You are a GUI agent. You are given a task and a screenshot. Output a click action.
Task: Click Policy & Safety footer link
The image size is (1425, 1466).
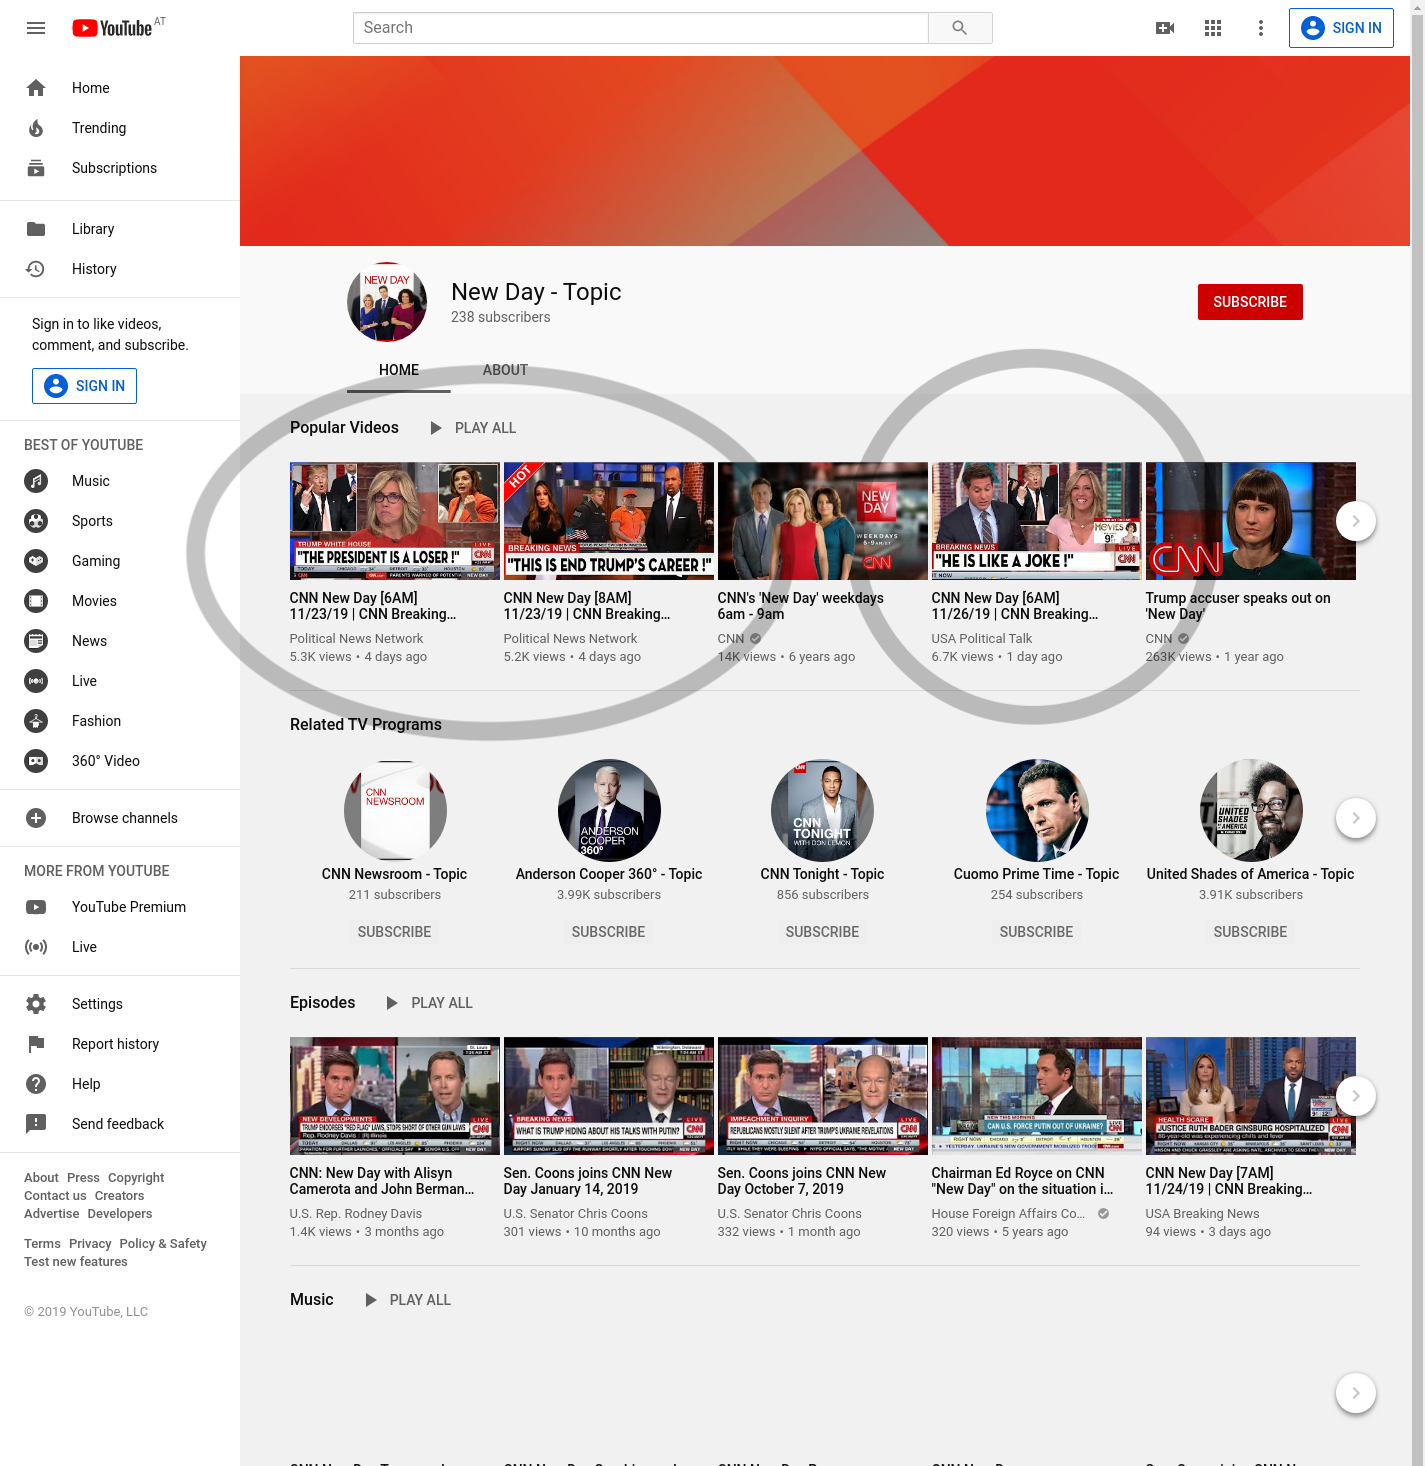point(163,1244)
